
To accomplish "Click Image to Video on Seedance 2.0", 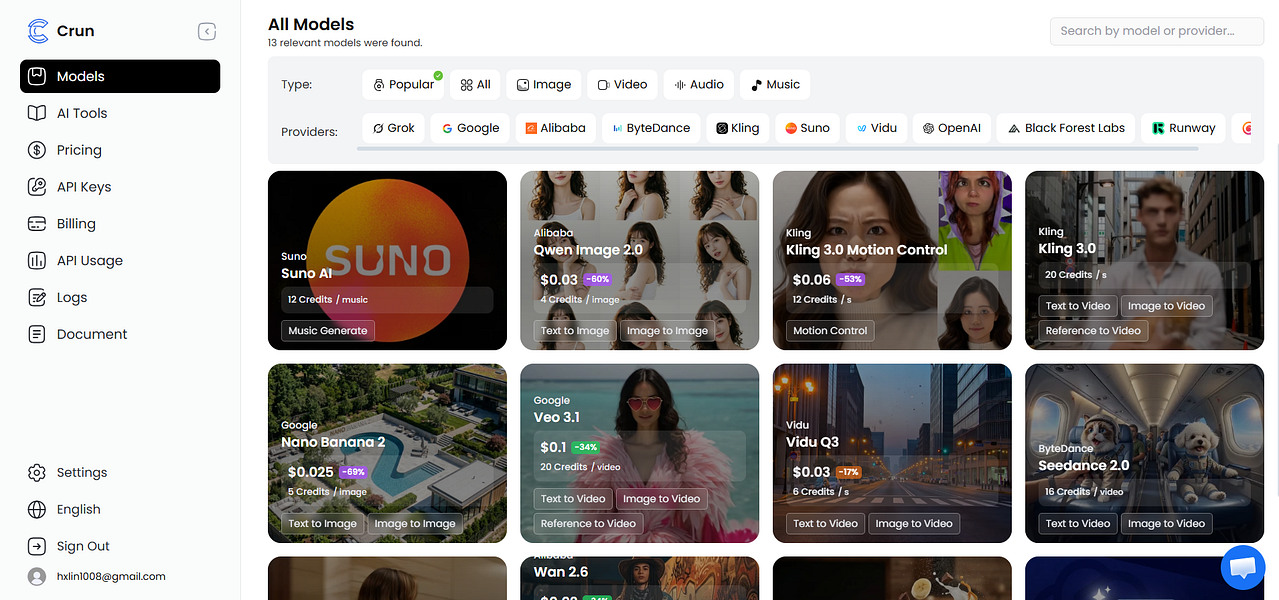I will point(1166,523).
